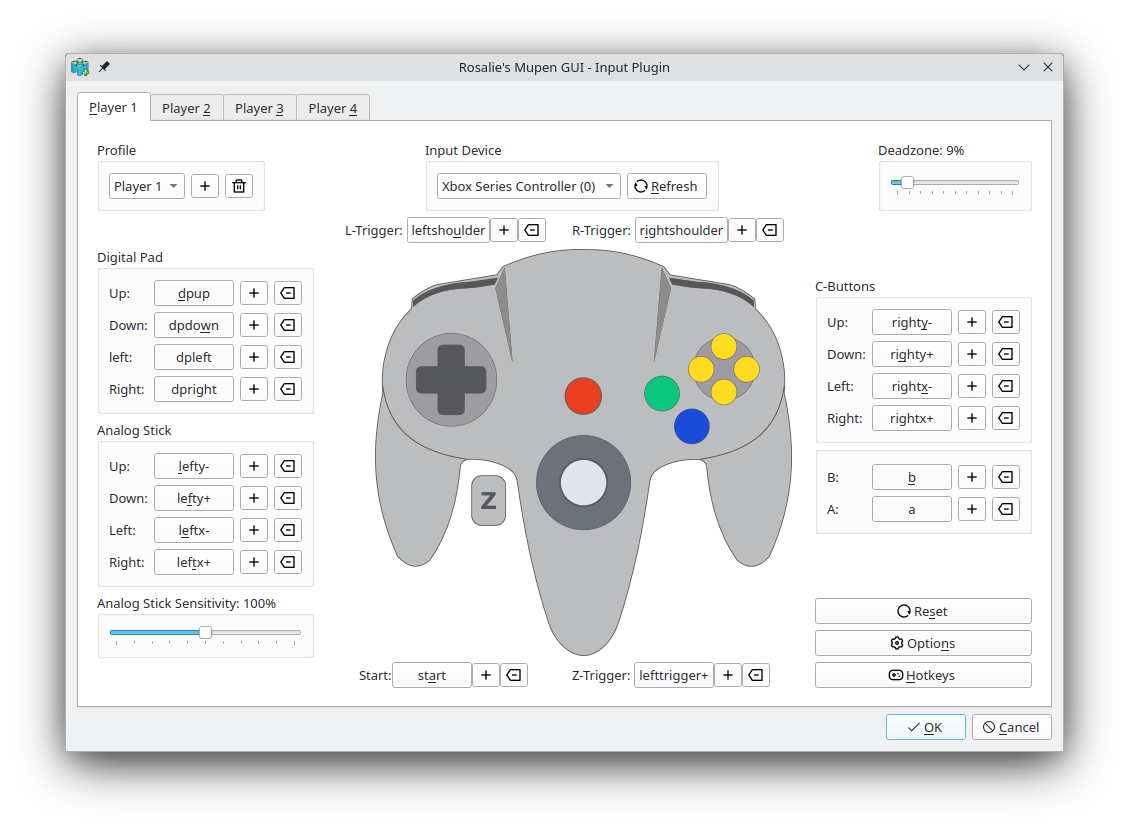This screenshot has height=830, width=1130.
Task: Reset the controller mappings
Action: point(923,611)
